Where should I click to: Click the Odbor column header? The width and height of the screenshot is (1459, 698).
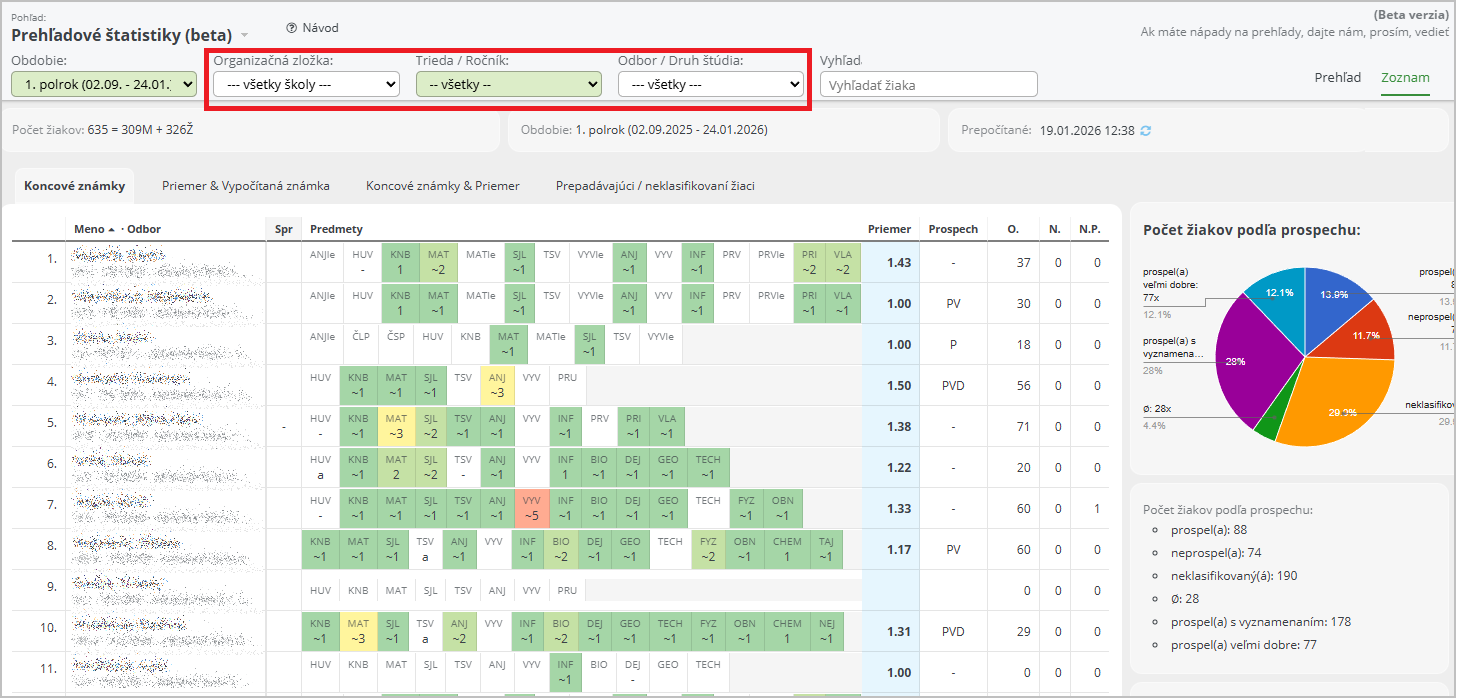144,230
